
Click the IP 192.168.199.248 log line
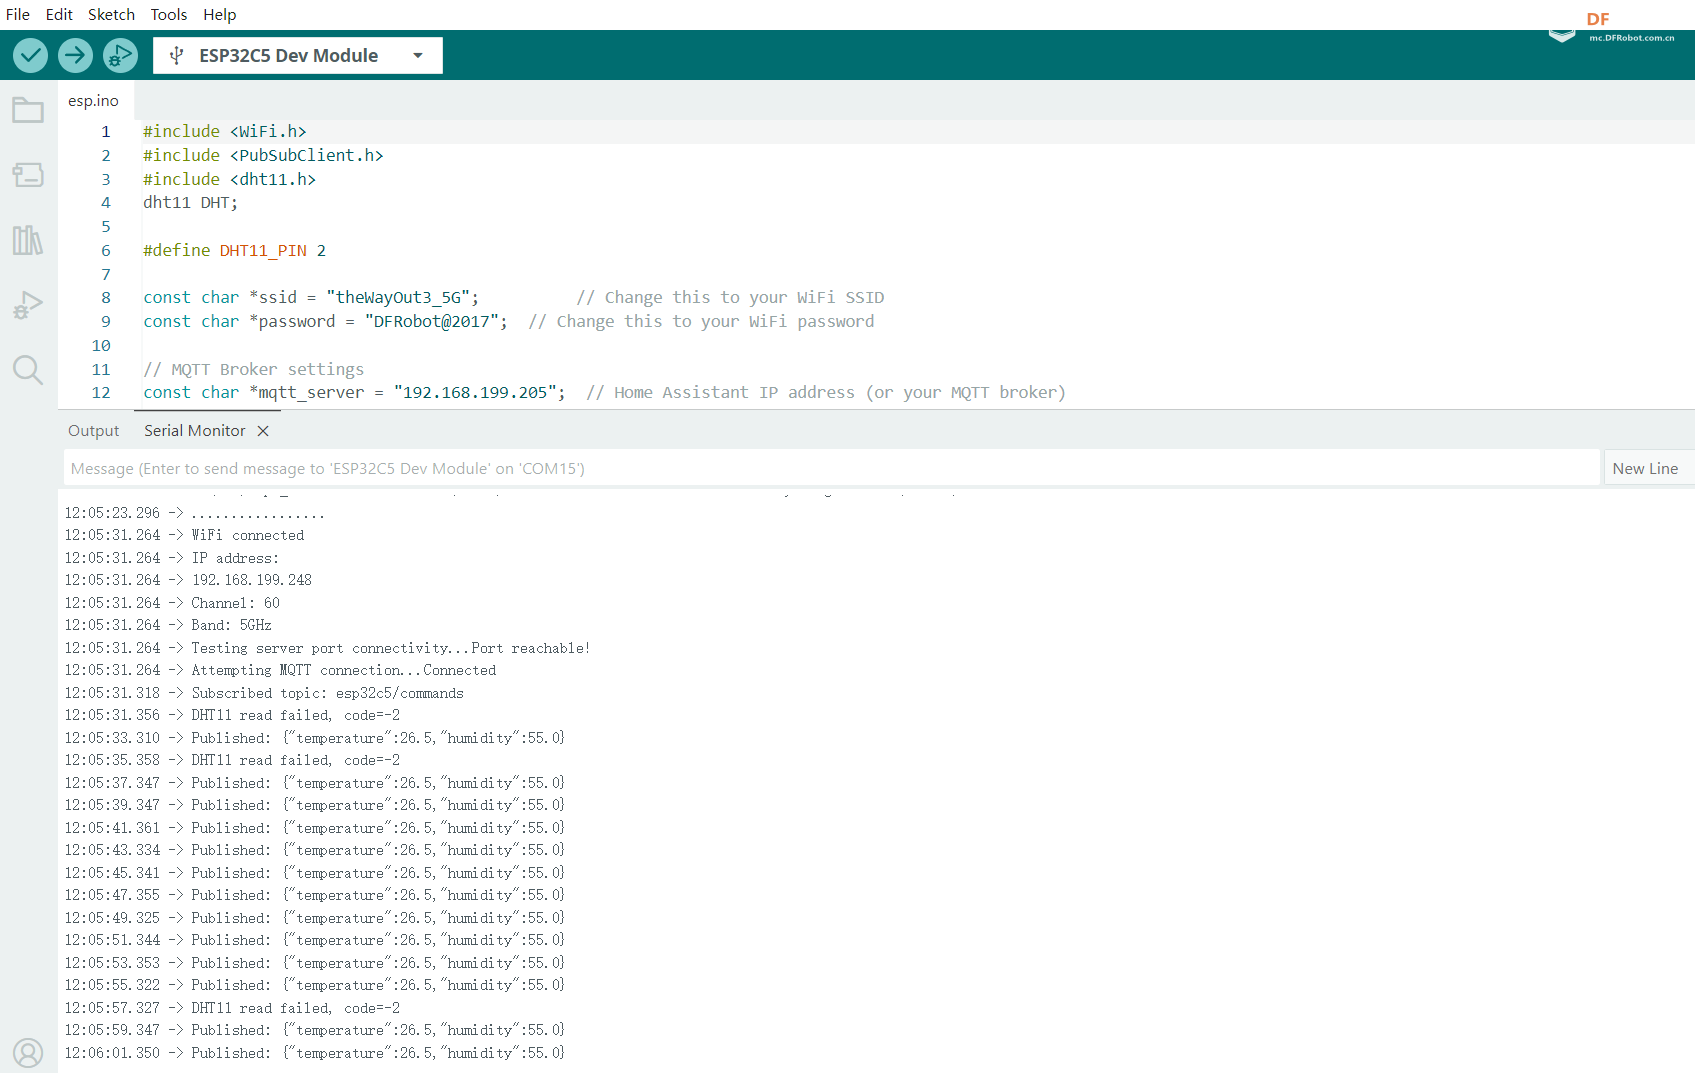[x=189, y=581]
